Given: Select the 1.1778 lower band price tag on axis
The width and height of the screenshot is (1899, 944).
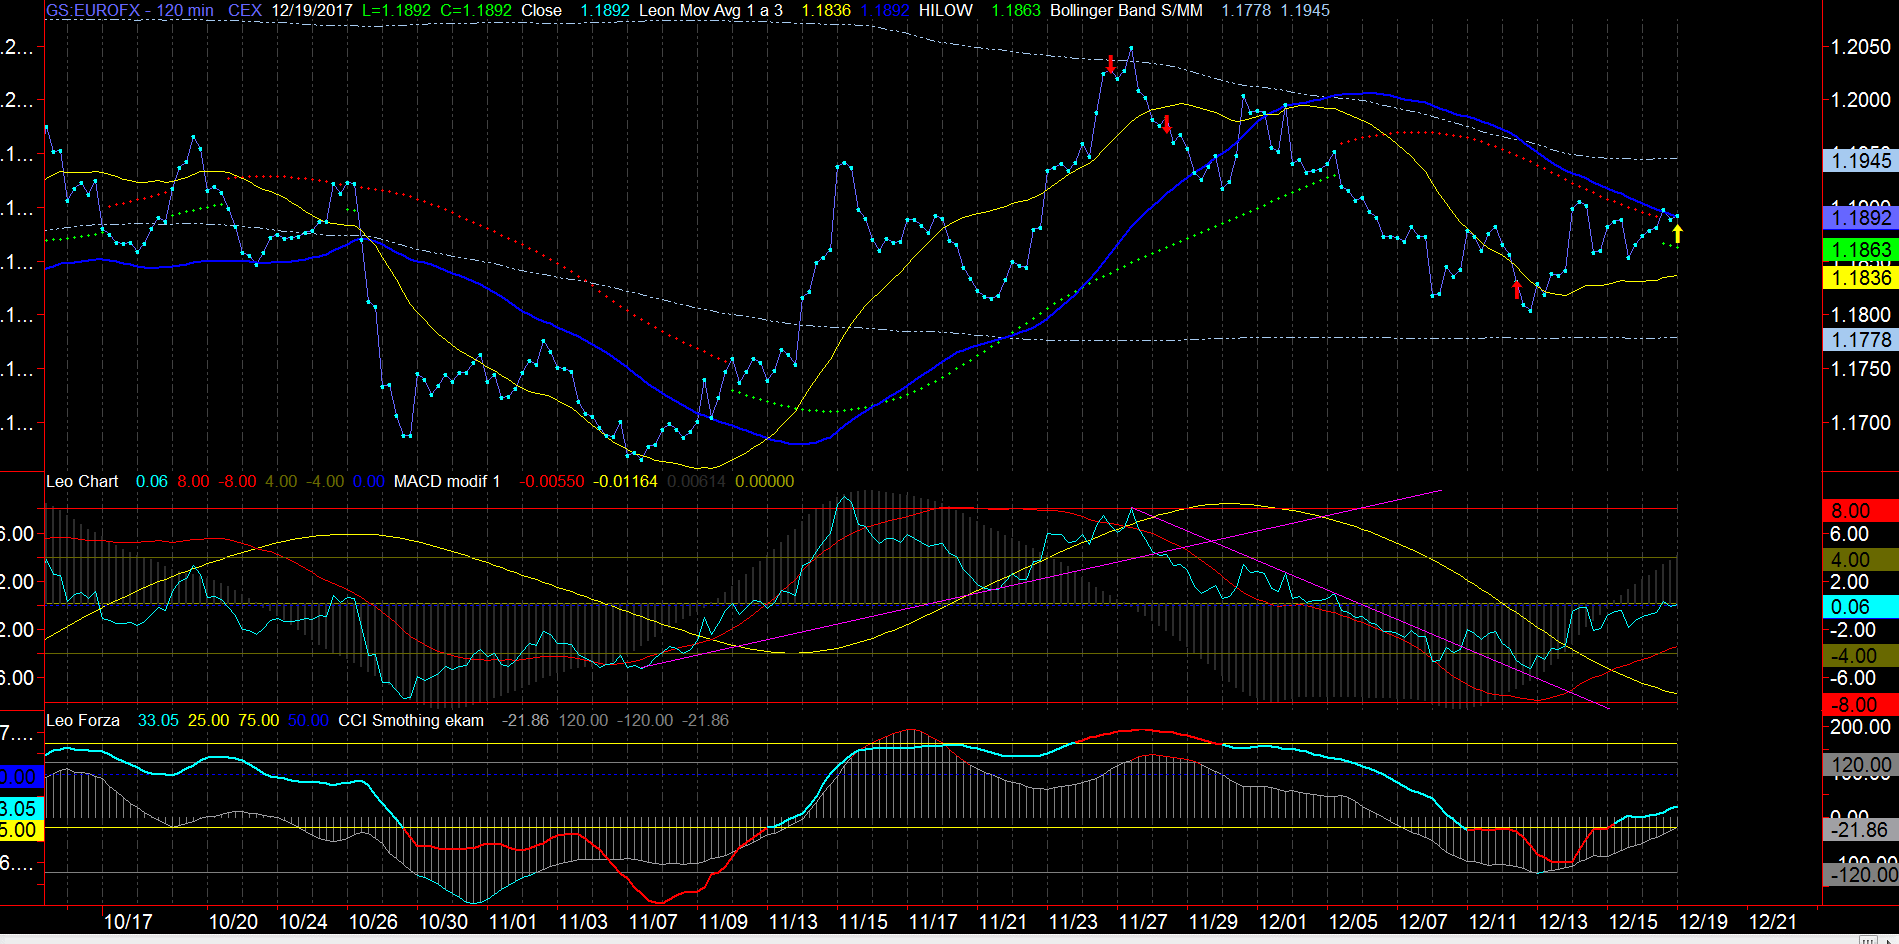Looking at the screenshot, I should (1860, 340).
